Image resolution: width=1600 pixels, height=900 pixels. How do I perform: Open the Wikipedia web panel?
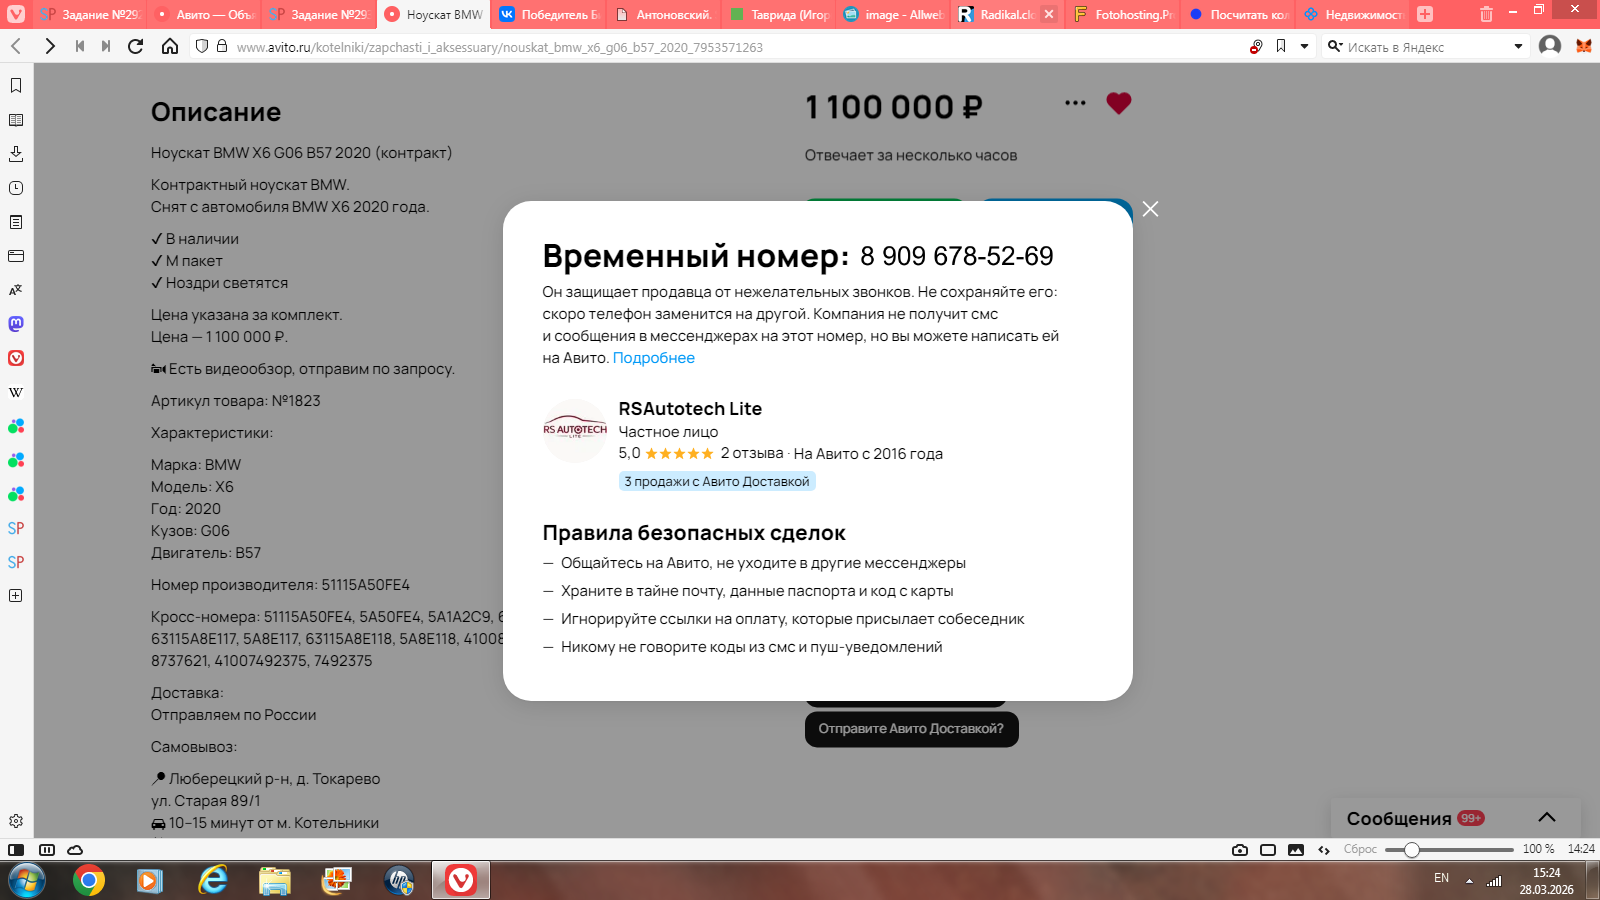tap(16, 392)
